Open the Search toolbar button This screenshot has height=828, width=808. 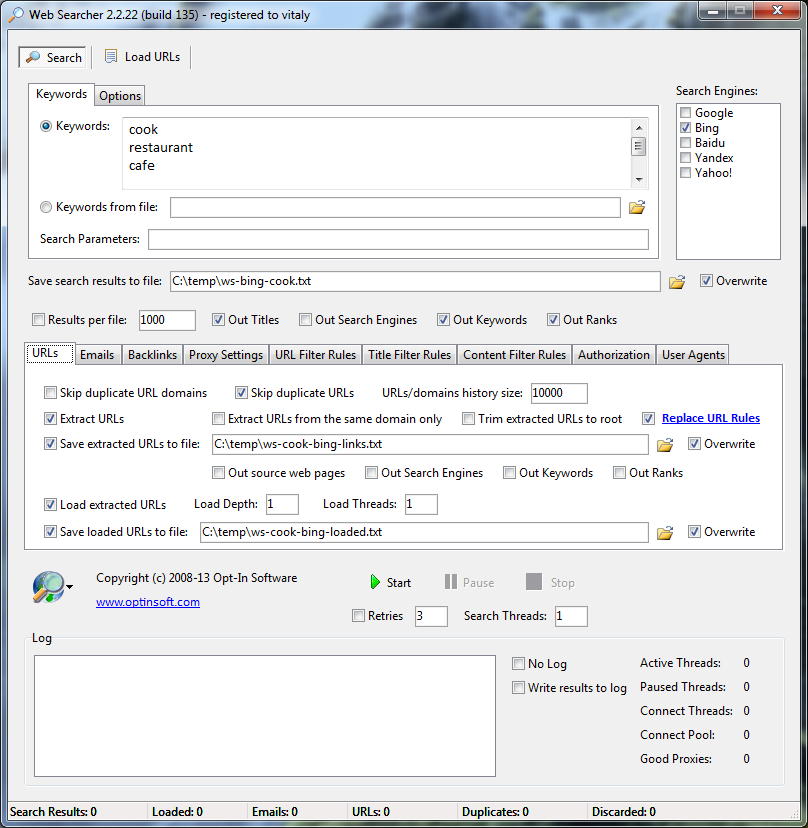pos(53,57)
